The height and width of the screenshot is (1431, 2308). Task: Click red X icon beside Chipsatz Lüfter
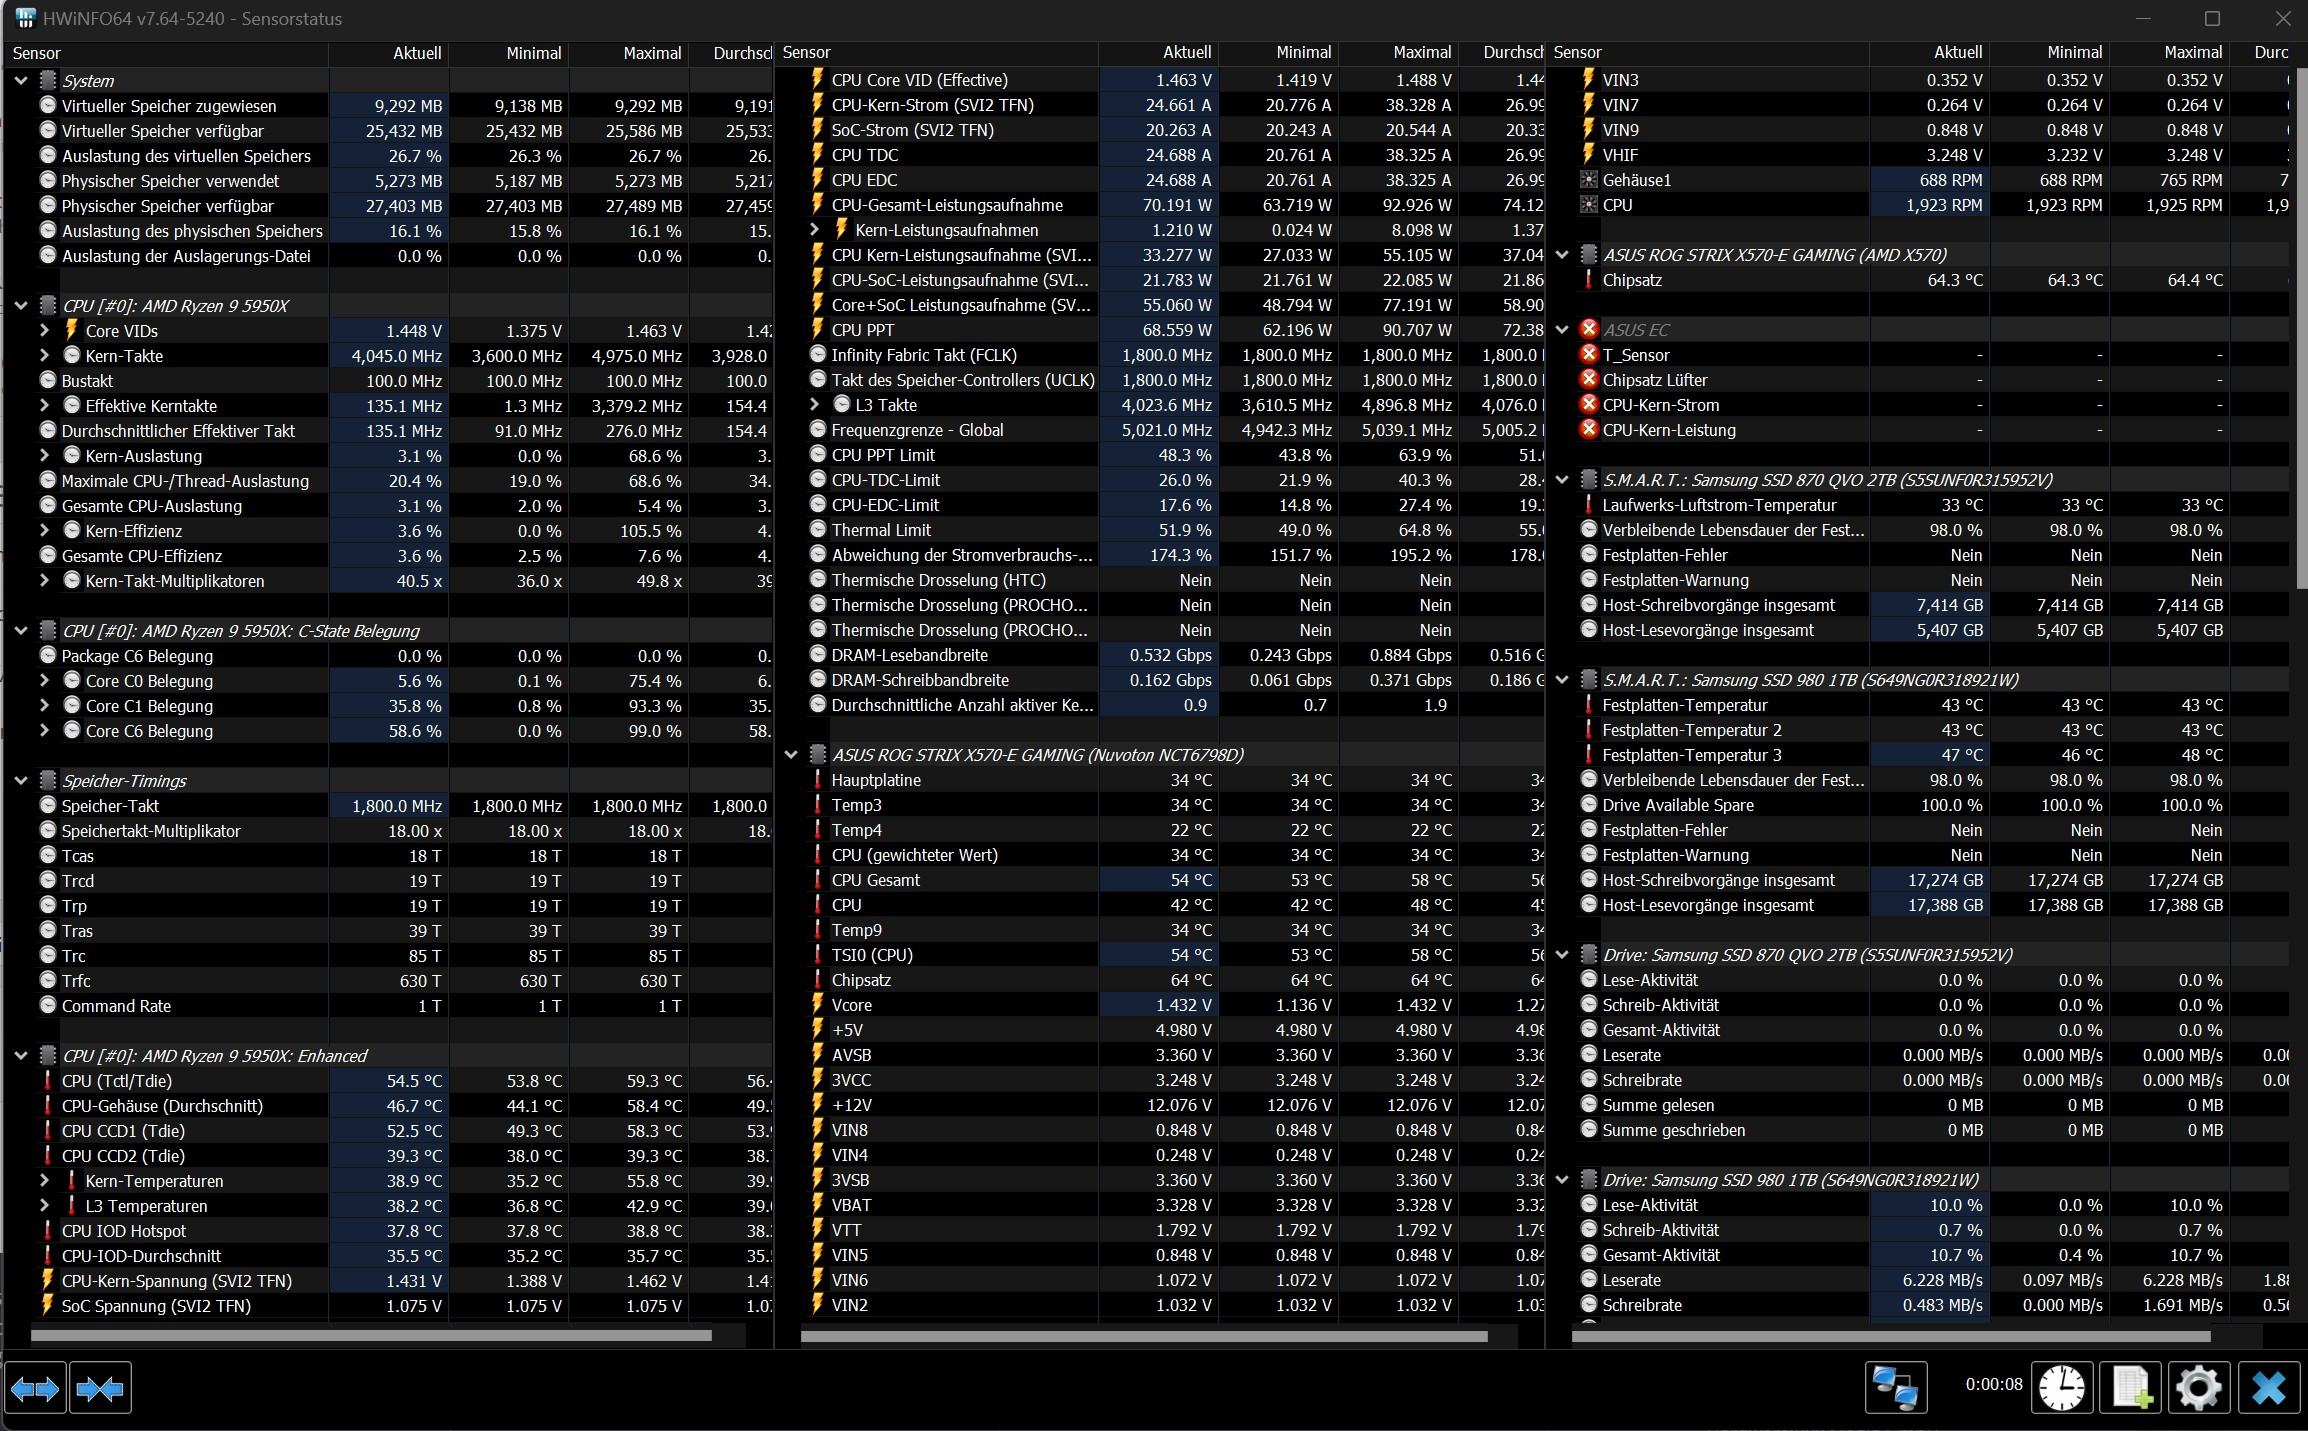pyautogui.click(x=1588, y=379)
